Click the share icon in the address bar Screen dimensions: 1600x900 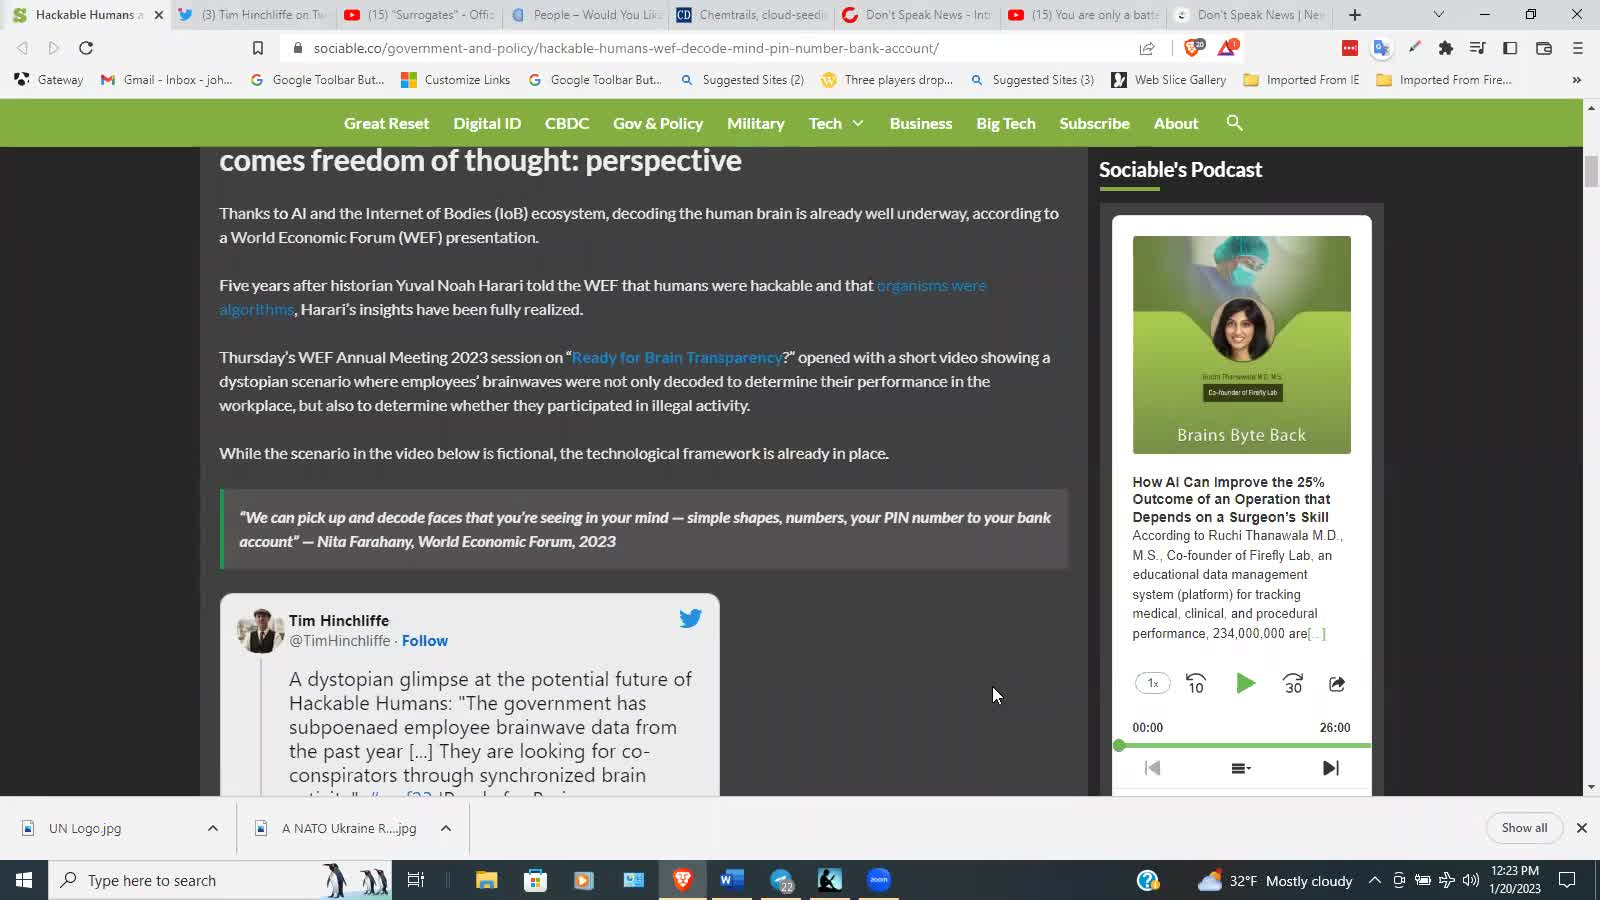1147,48
